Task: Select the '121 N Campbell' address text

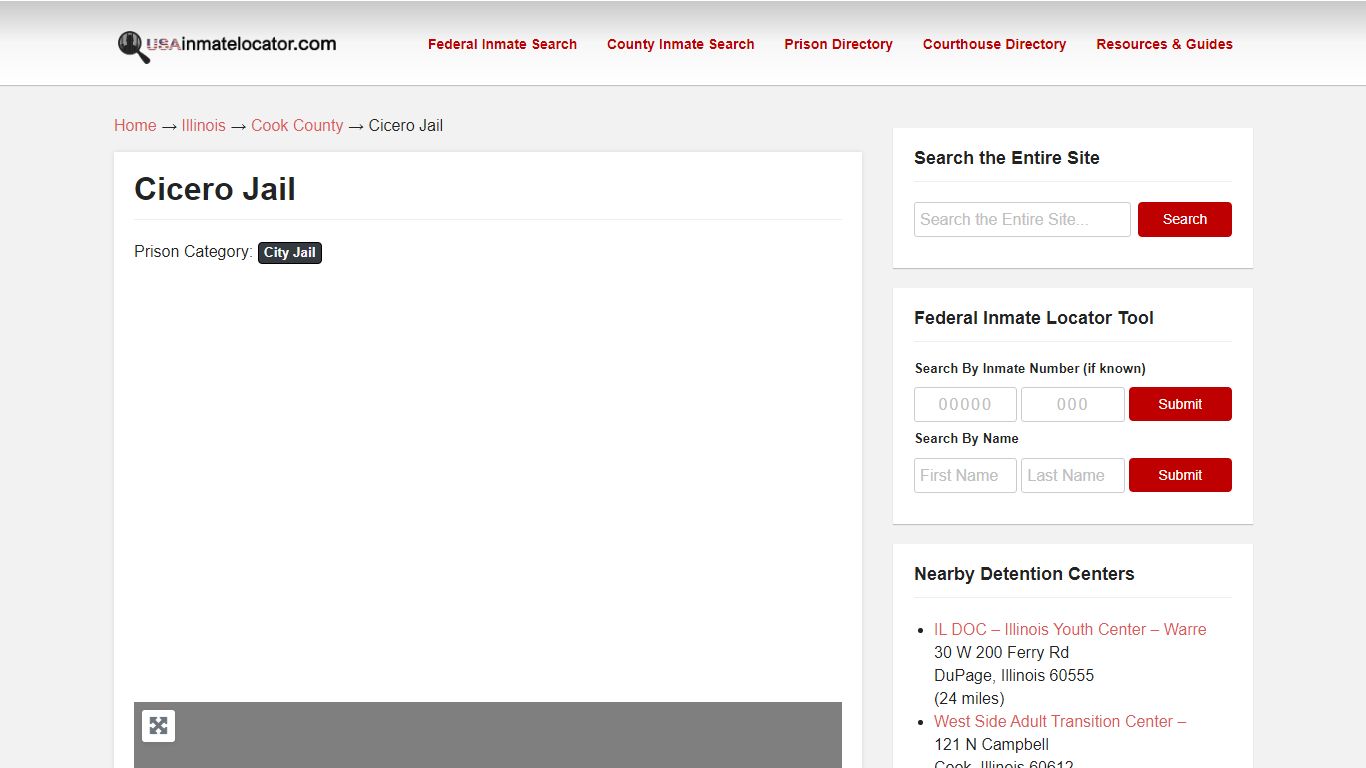Action: pos(991,744)
